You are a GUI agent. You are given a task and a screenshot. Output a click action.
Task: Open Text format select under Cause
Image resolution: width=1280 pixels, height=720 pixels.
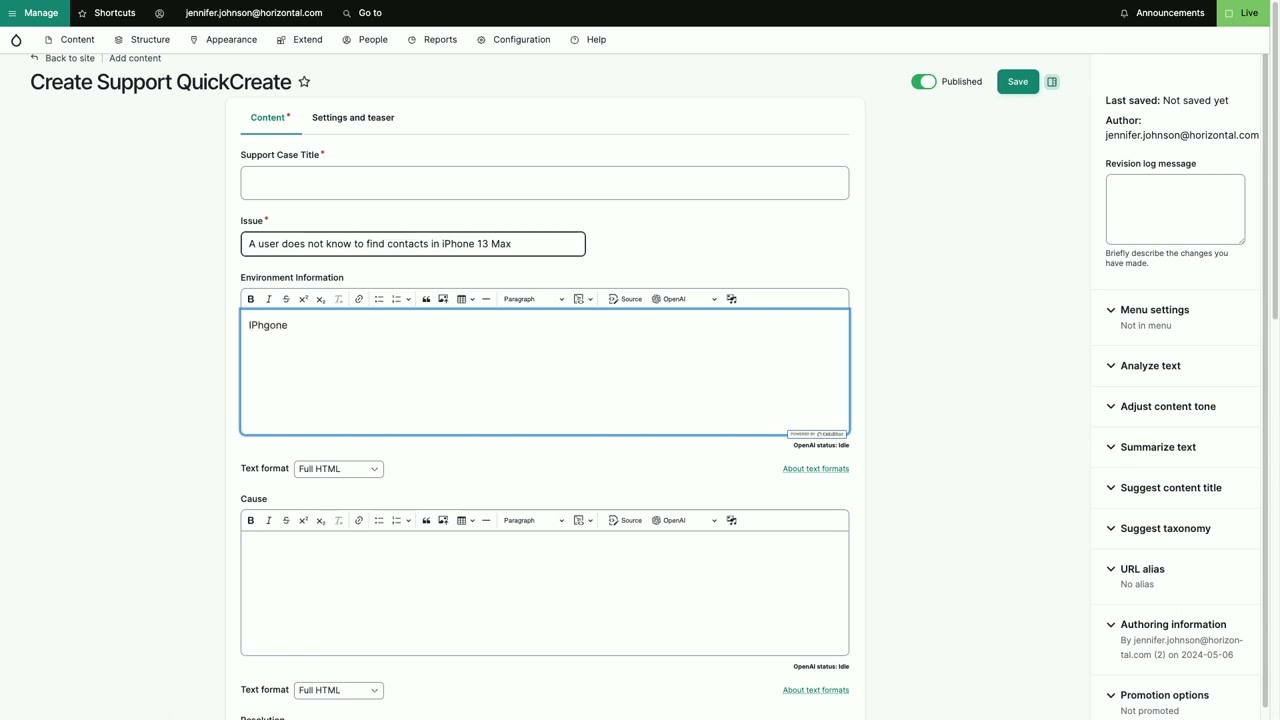[x=338, y=690]
